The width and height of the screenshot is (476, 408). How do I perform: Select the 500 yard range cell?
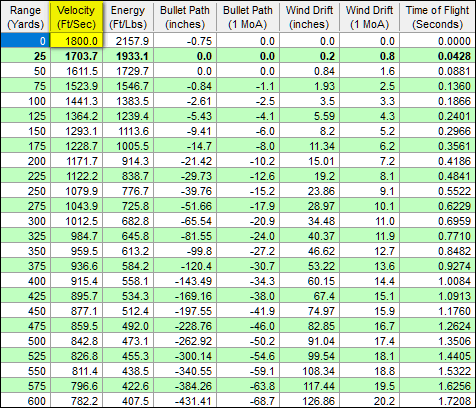(25, 341)
